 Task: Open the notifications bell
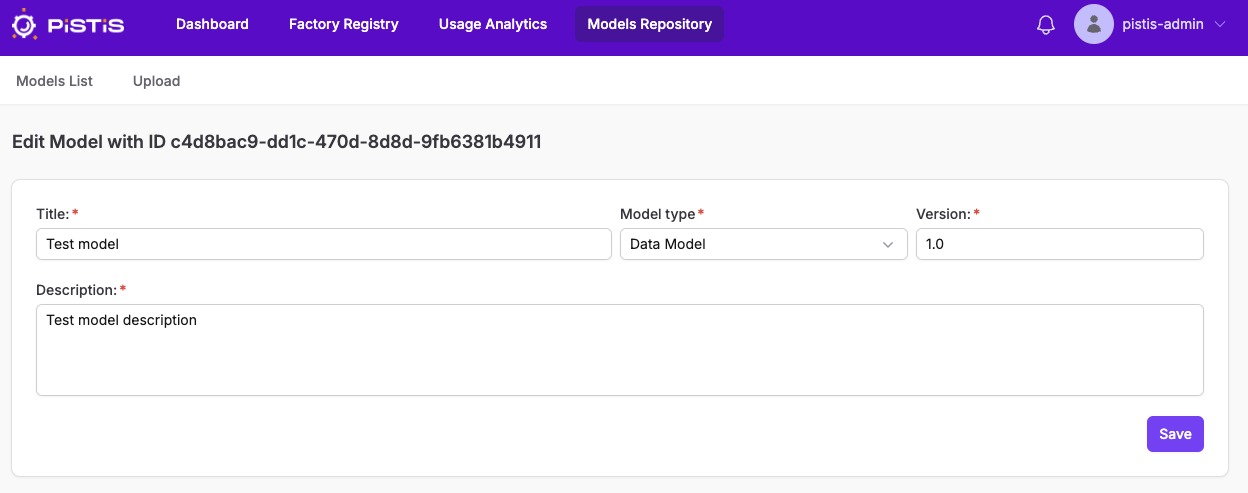[1046, 25]
